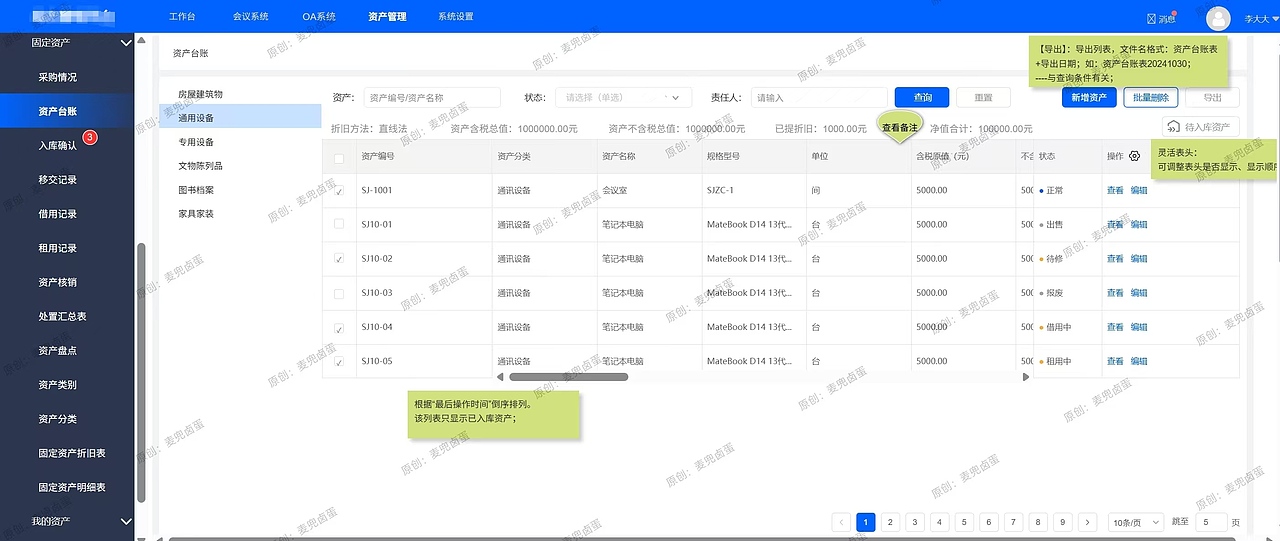Click the 待入库资产 button
The height and width of the screenshot is (541, 1280).
[1201, 127]
